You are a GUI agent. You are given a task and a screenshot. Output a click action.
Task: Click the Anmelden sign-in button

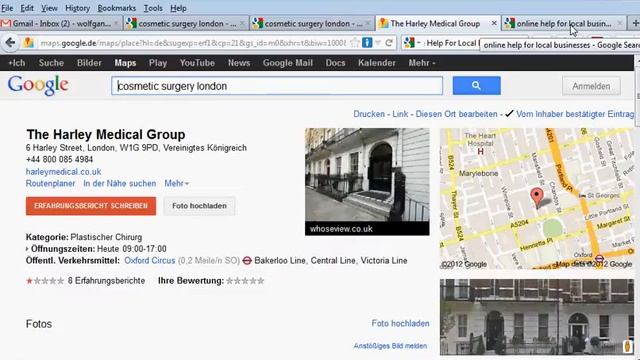(x=591, y=86)
